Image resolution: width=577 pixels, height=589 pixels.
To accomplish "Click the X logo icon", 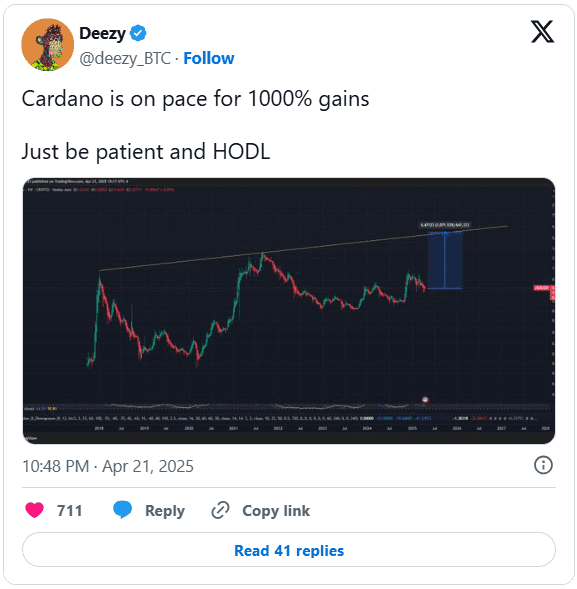I will click(x=542, y=32).
